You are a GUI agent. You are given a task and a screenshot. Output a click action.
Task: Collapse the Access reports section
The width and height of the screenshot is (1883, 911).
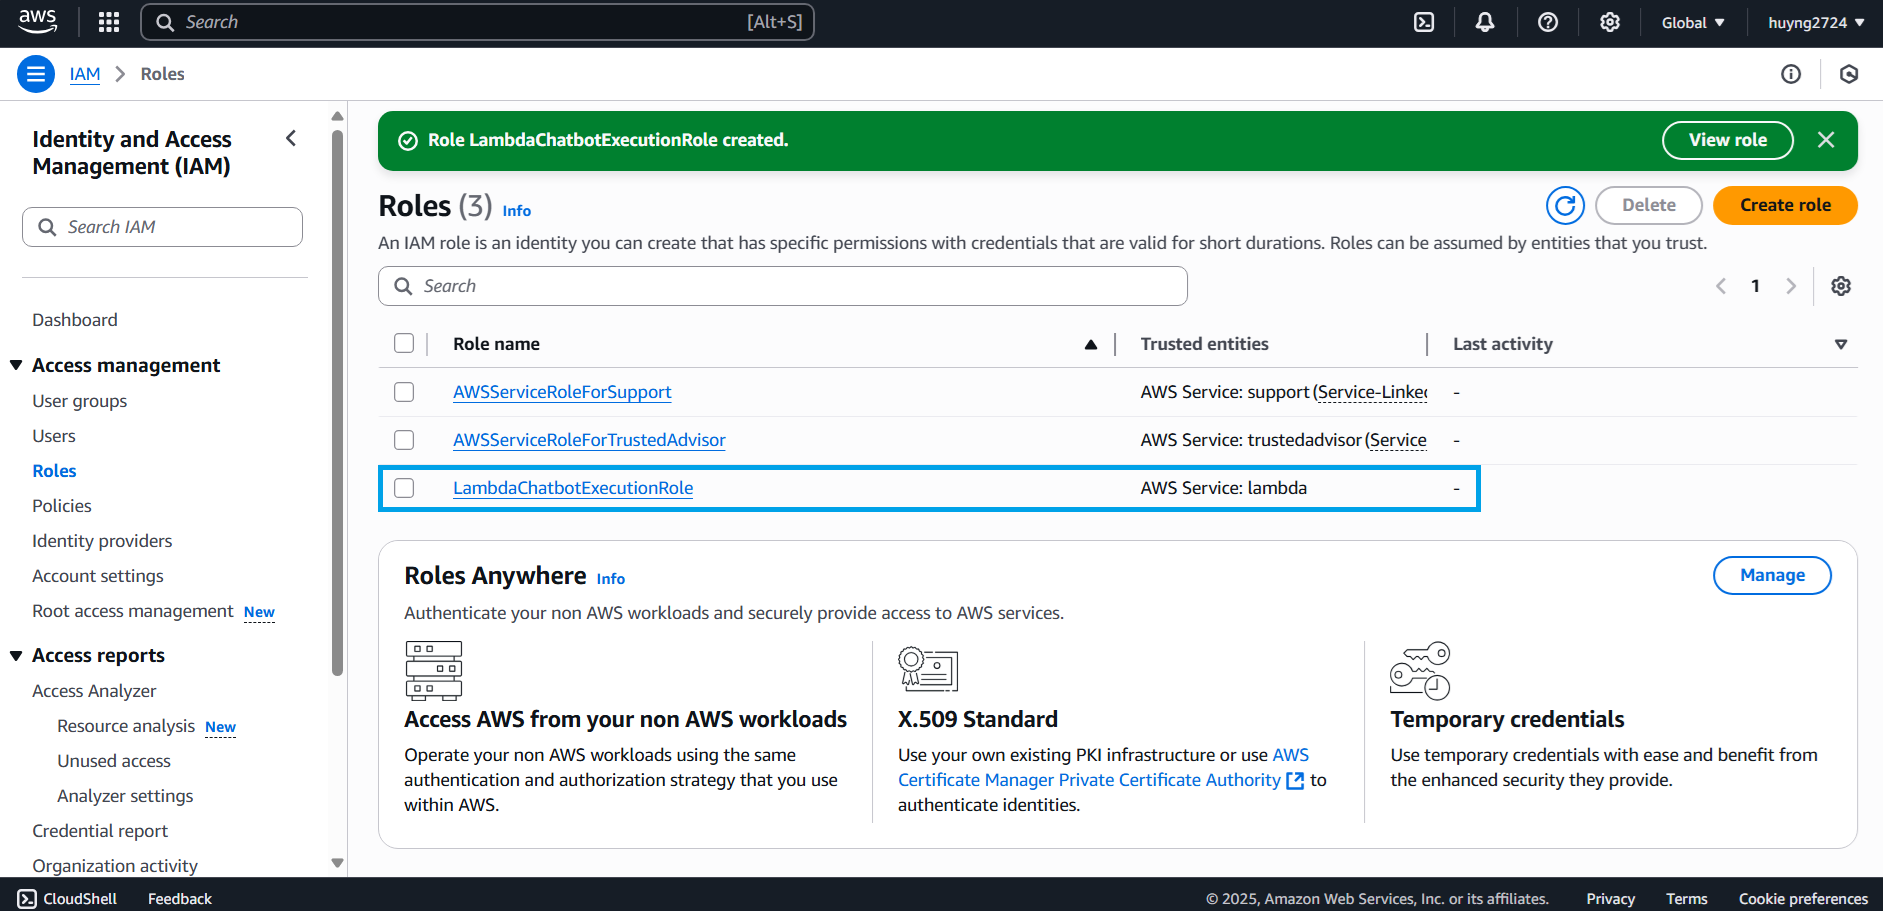pos(16,655)
